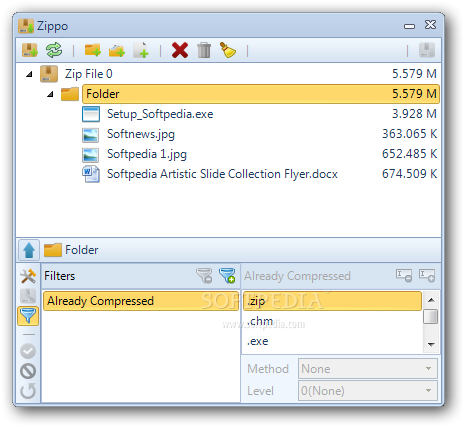Minimize the Zippo window
This screenshot has width=465, height=427.
(x=409, y=26)
